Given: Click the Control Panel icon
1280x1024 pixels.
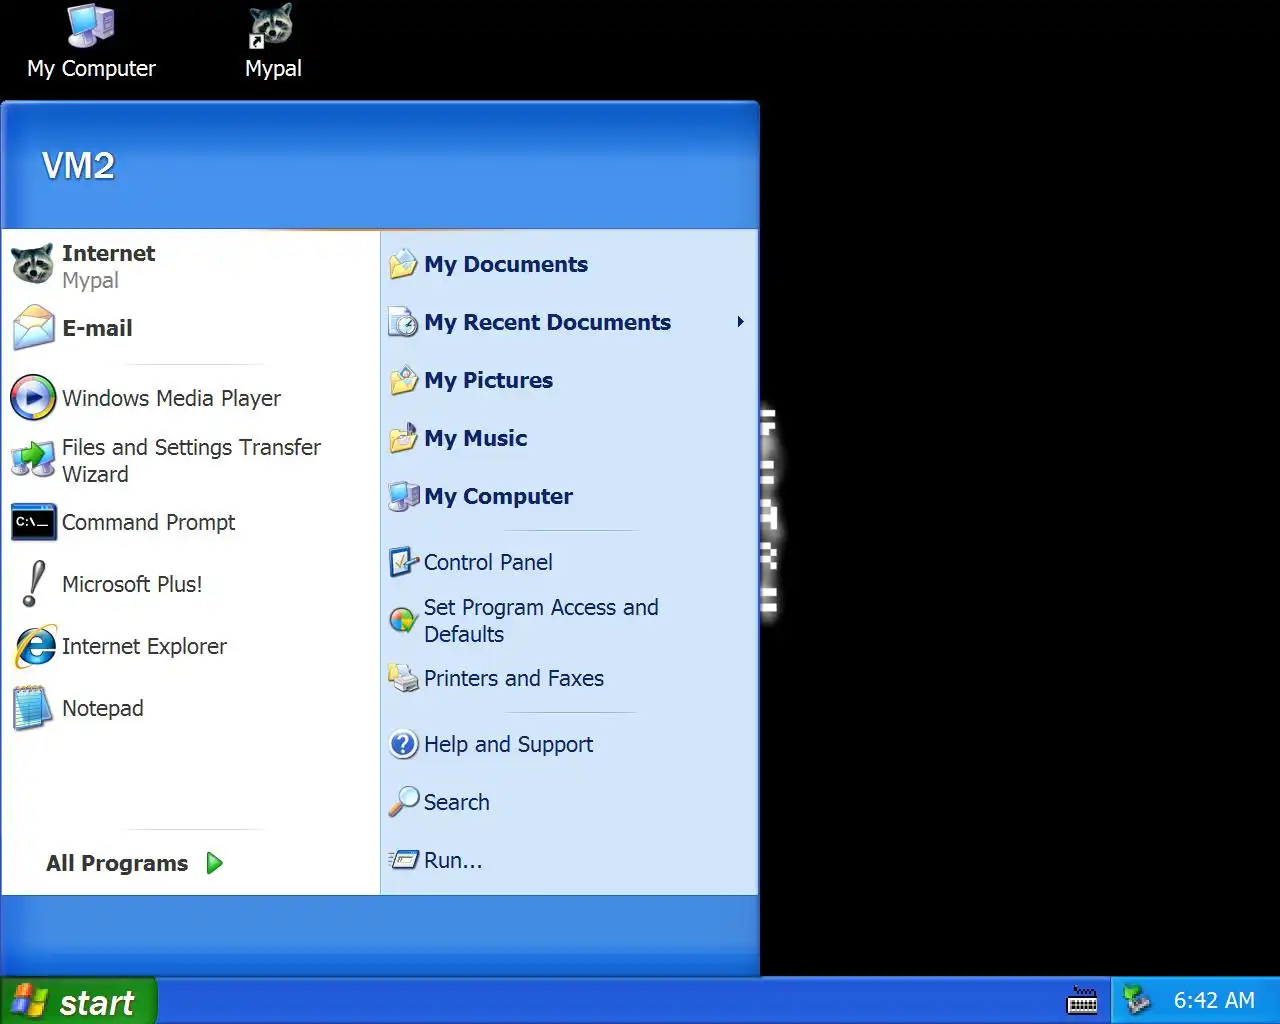Looking at the screenshot, I should [x=403, y=562].
